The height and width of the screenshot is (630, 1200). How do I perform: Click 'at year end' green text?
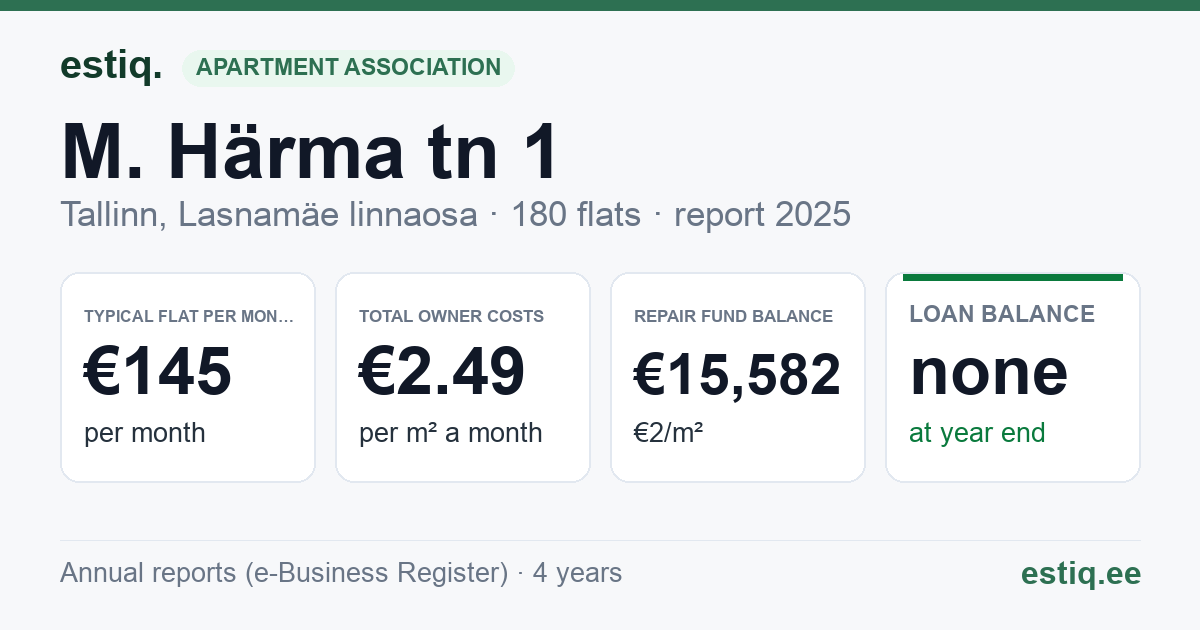click(x=977, y=433)
